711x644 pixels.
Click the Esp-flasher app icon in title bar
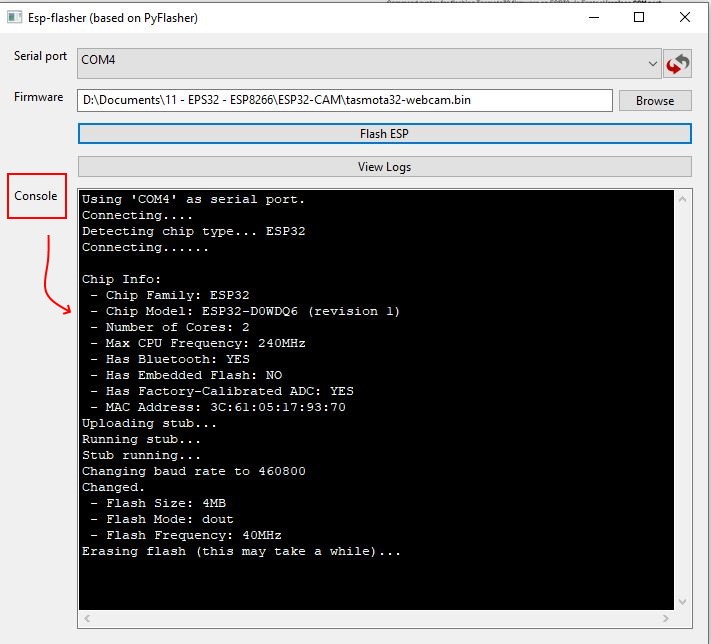coord(14,18)
